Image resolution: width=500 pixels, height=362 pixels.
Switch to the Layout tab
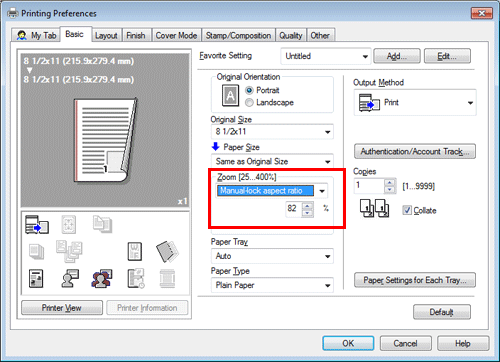coord(106,35)
